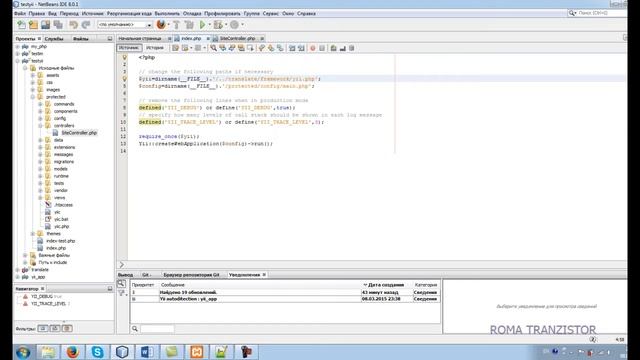The width and height of the screenshot is (640, 360).
Task: Expand the yii_app project node
Action: click(18, 277)
